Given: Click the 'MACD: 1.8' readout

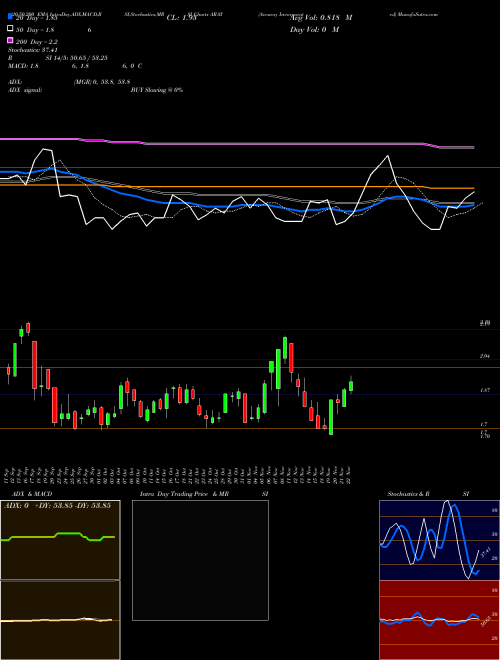Looking at the screenshot, I should click(x=24, y=66).
